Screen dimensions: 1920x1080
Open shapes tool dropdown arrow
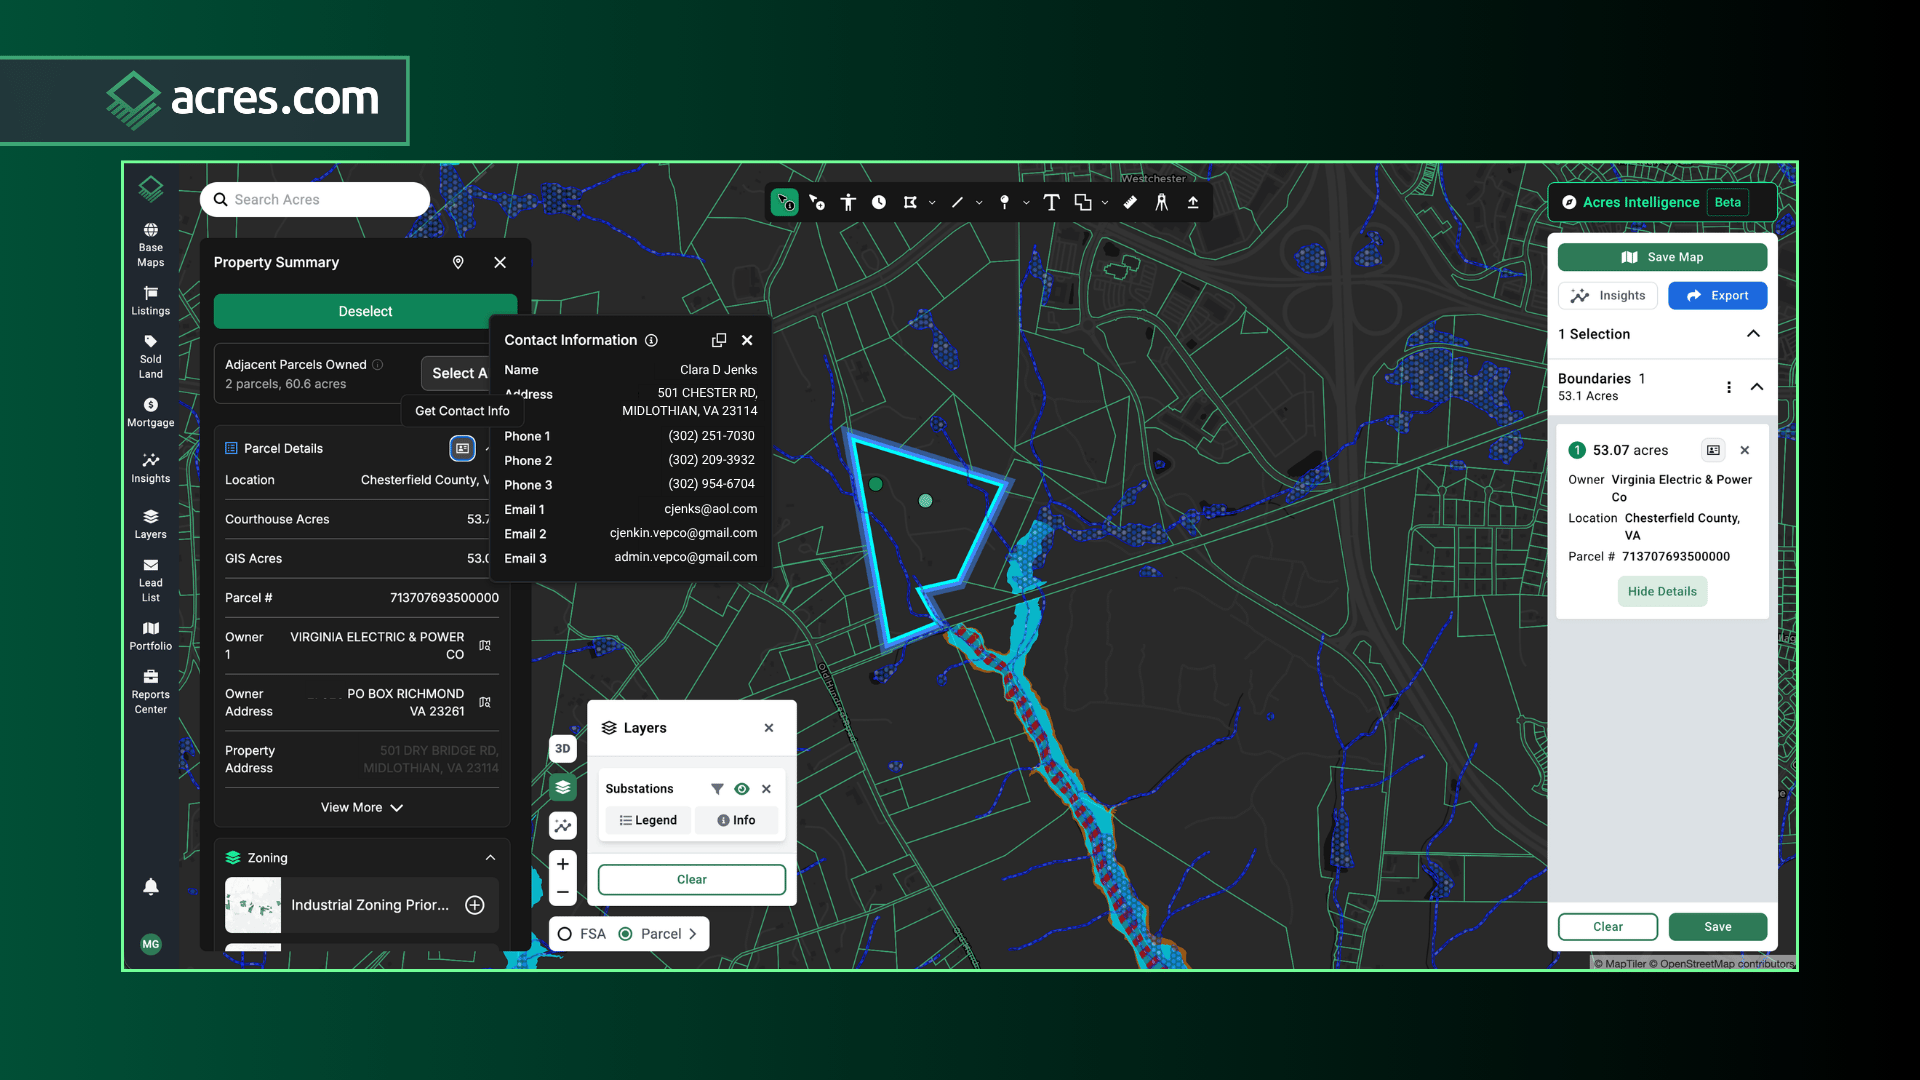coord(1105,203)
